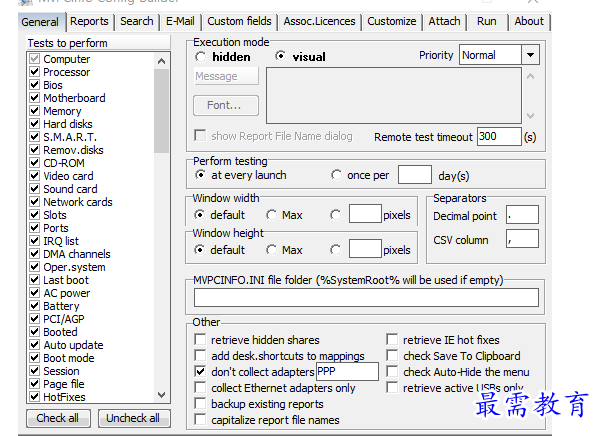This screenshot has width=597, height=436.
Task: Uncheck the Motherboard test
Action: 35,97
